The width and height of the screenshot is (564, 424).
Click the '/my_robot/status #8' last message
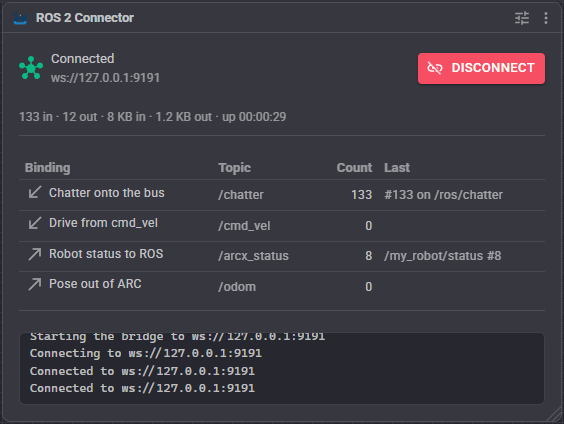pos(442,256)
